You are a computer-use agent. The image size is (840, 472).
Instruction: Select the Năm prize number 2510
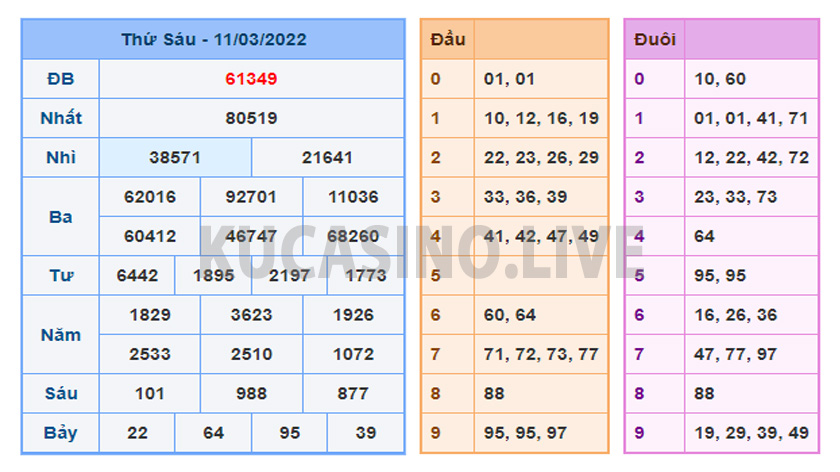(251, 354)
